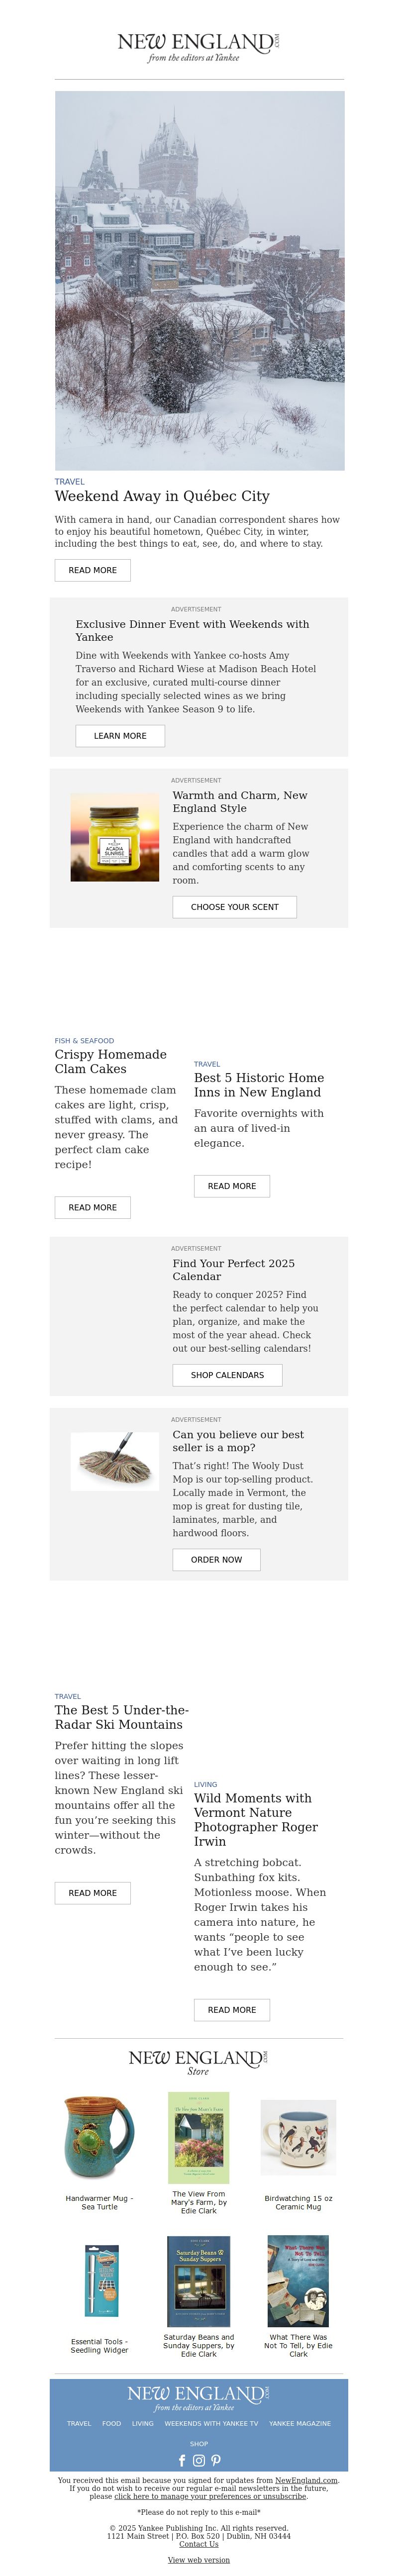Click the CHOOSE YOUR SCENT button
Viewport: 398px width, 2576px height.
235,906
